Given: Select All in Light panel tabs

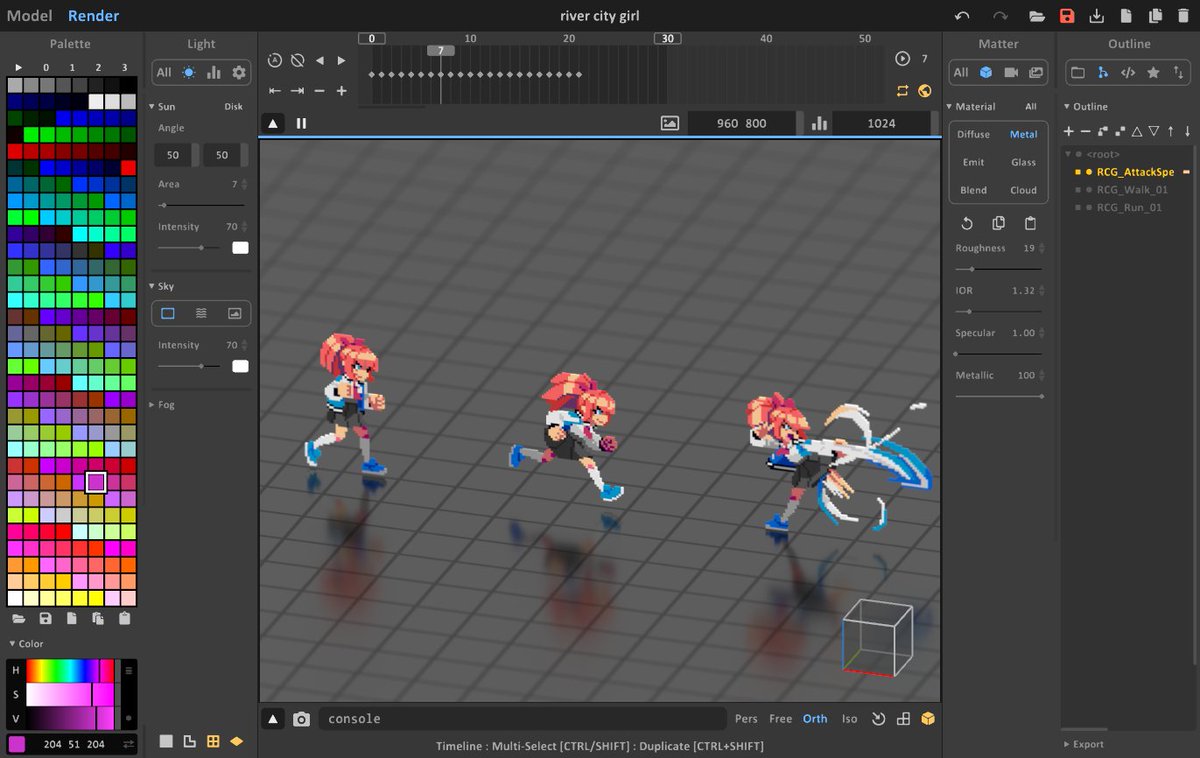Looking at the screenshot, I should click(164, 72).
